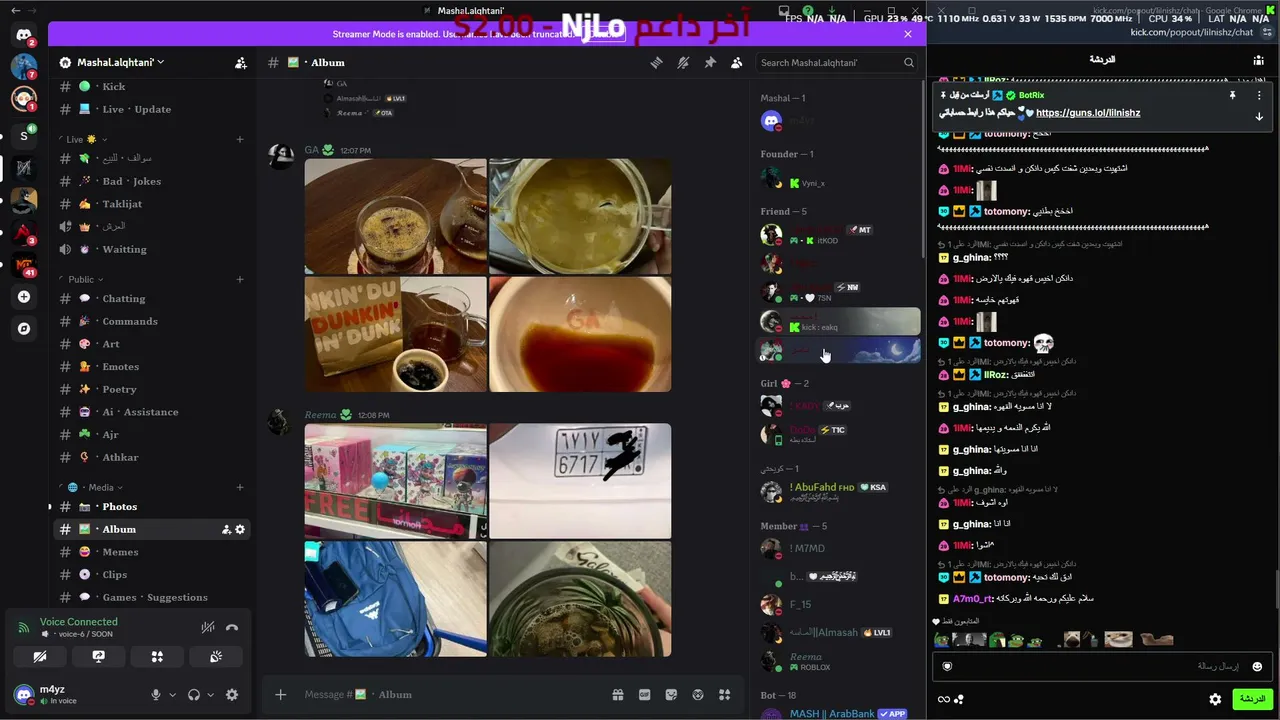Toggle microphone mute for m4yz

[x=156, y=695]
